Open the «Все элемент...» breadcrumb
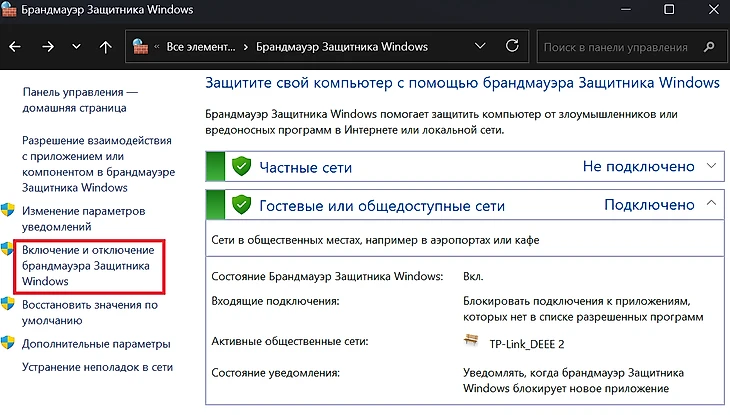Viewport: 730px width, 415px height. pos(201,47)
